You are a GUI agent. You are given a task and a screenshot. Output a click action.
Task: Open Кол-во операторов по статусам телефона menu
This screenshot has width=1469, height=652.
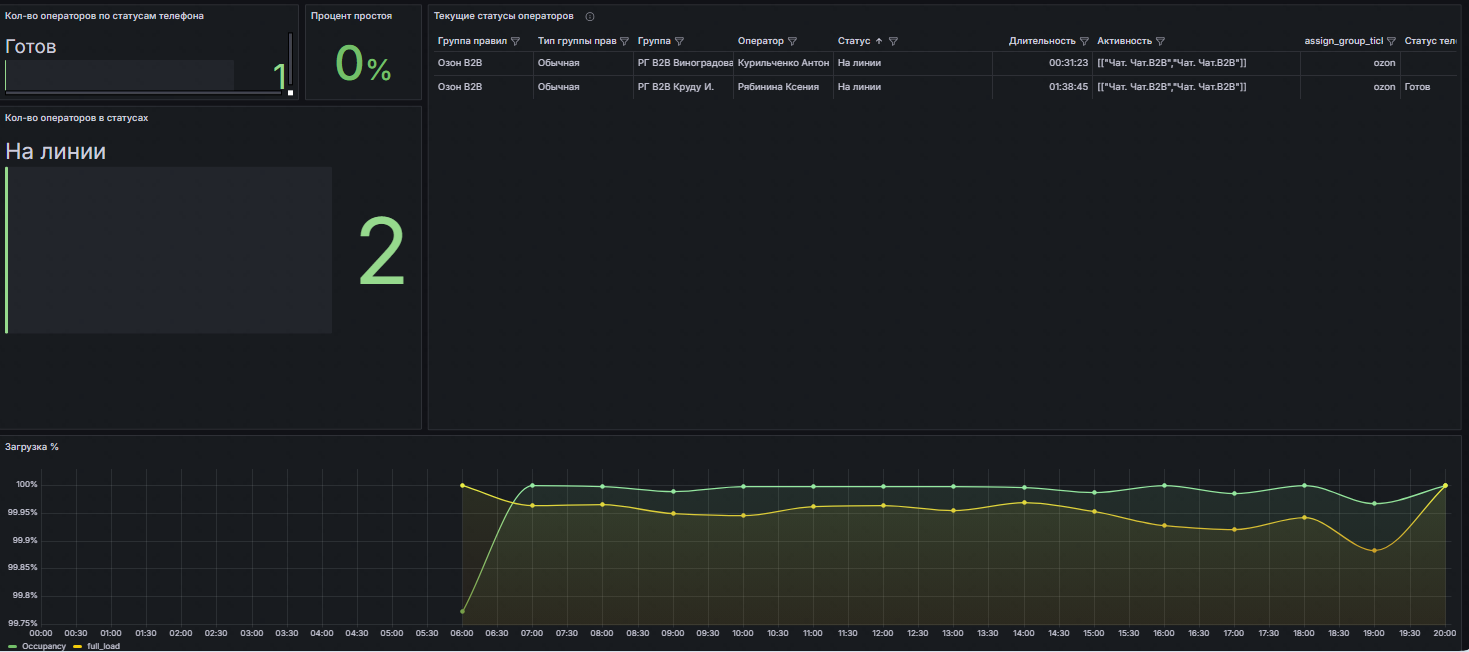click(x=104, y=16)
